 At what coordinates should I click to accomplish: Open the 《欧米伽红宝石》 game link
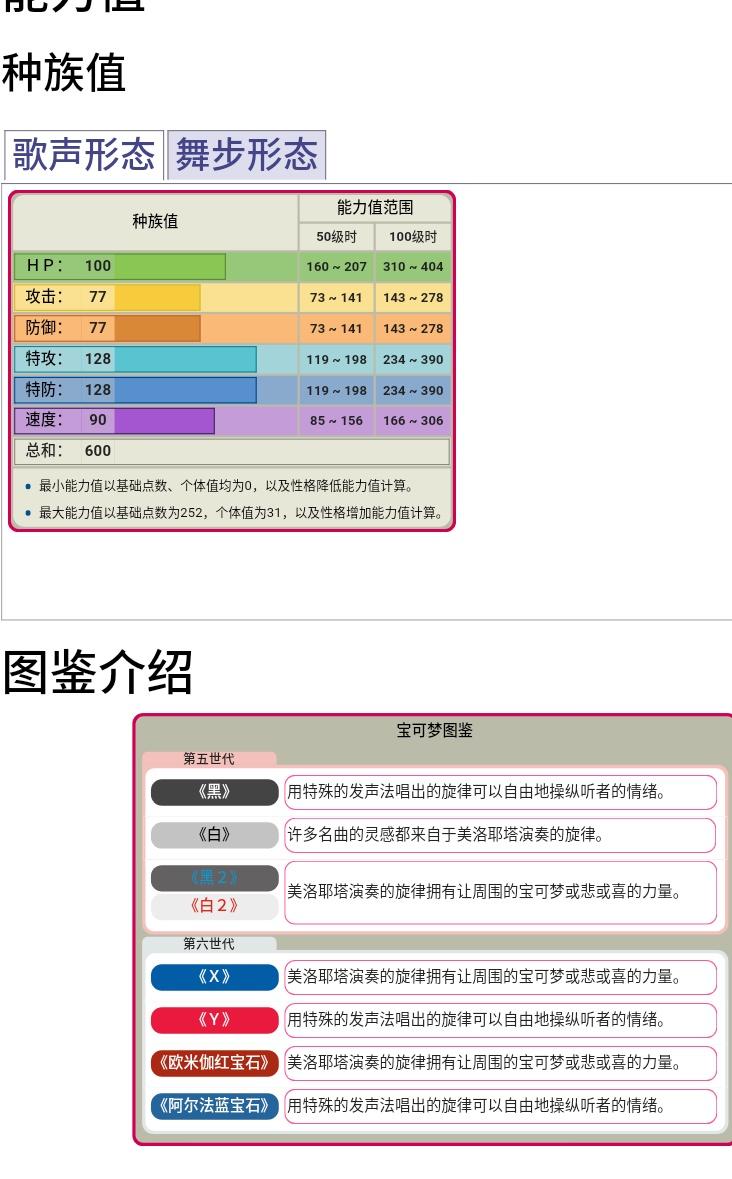(x=214, y=1063)
